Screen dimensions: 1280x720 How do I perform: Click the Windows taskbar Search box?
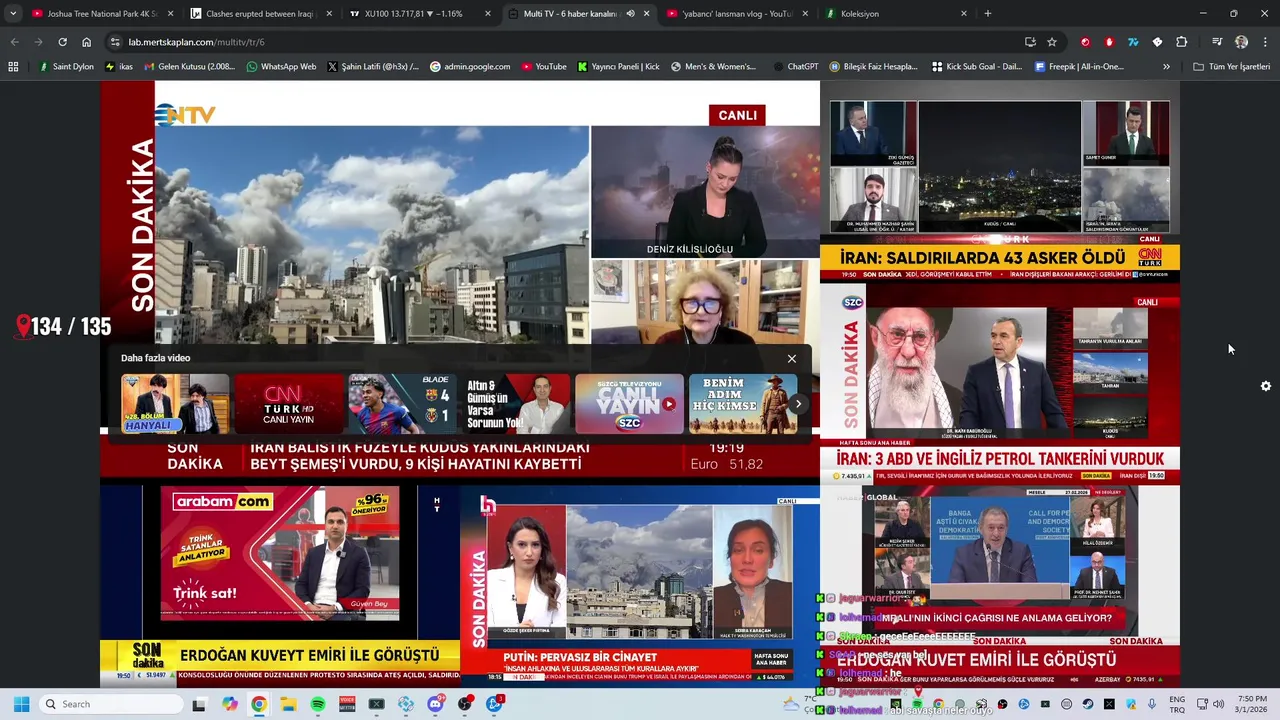coord(109,704)
